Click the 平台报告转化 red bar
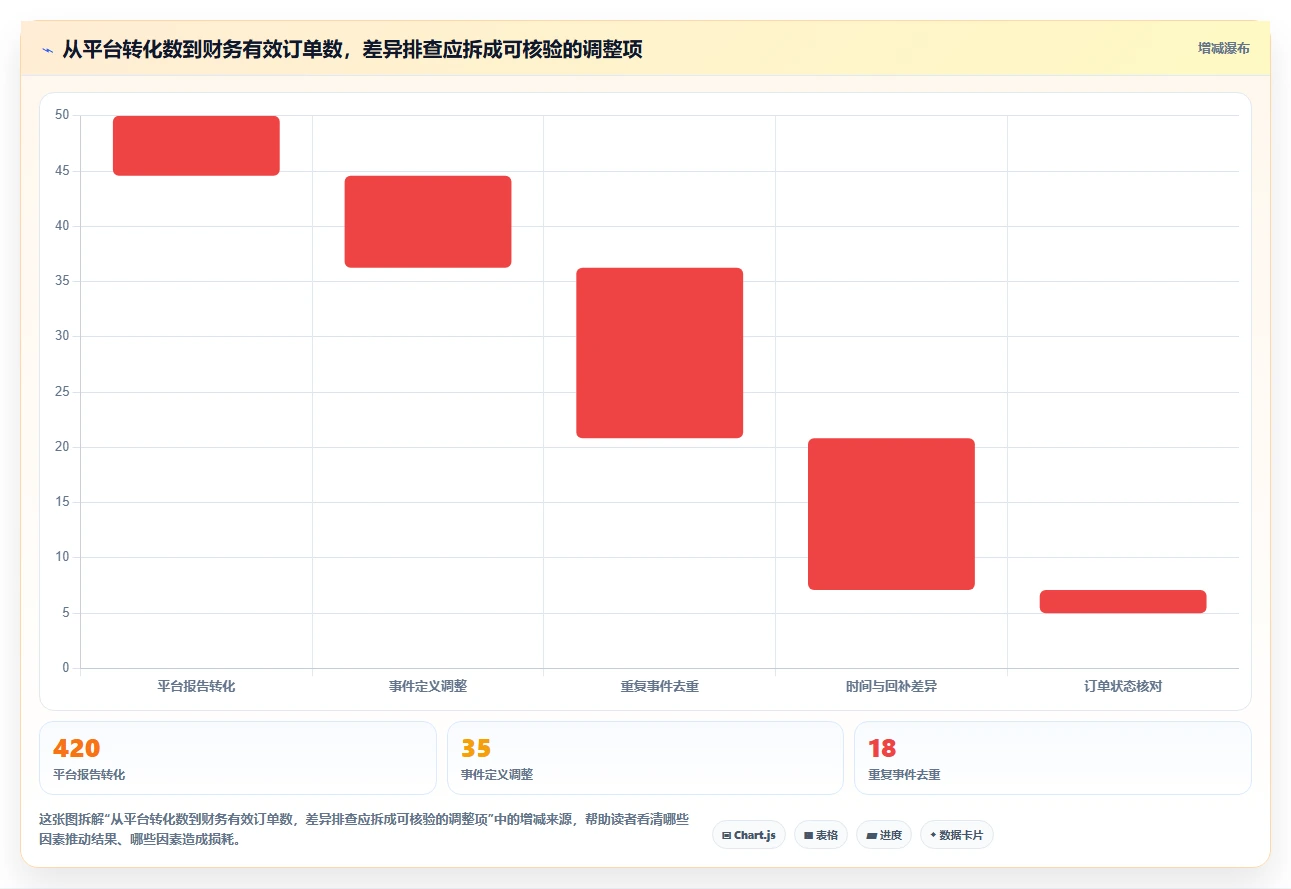The width and height of the screenshot is (1291, 889). (196, 146)
